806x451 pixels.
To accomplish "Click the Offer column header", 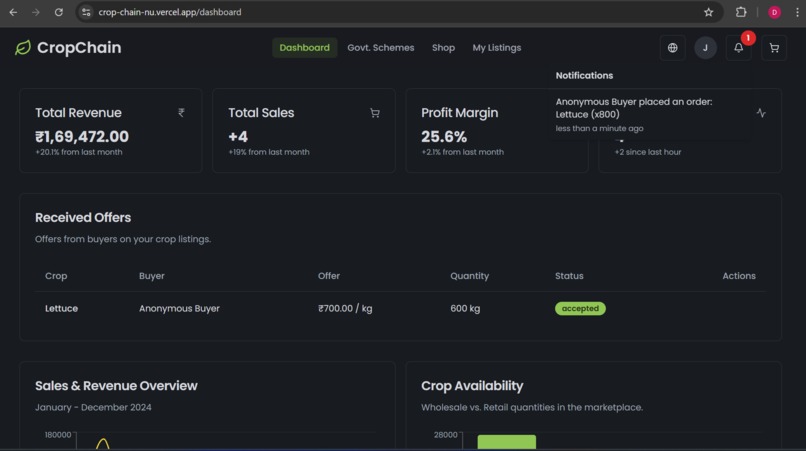I will click(328, 276).
